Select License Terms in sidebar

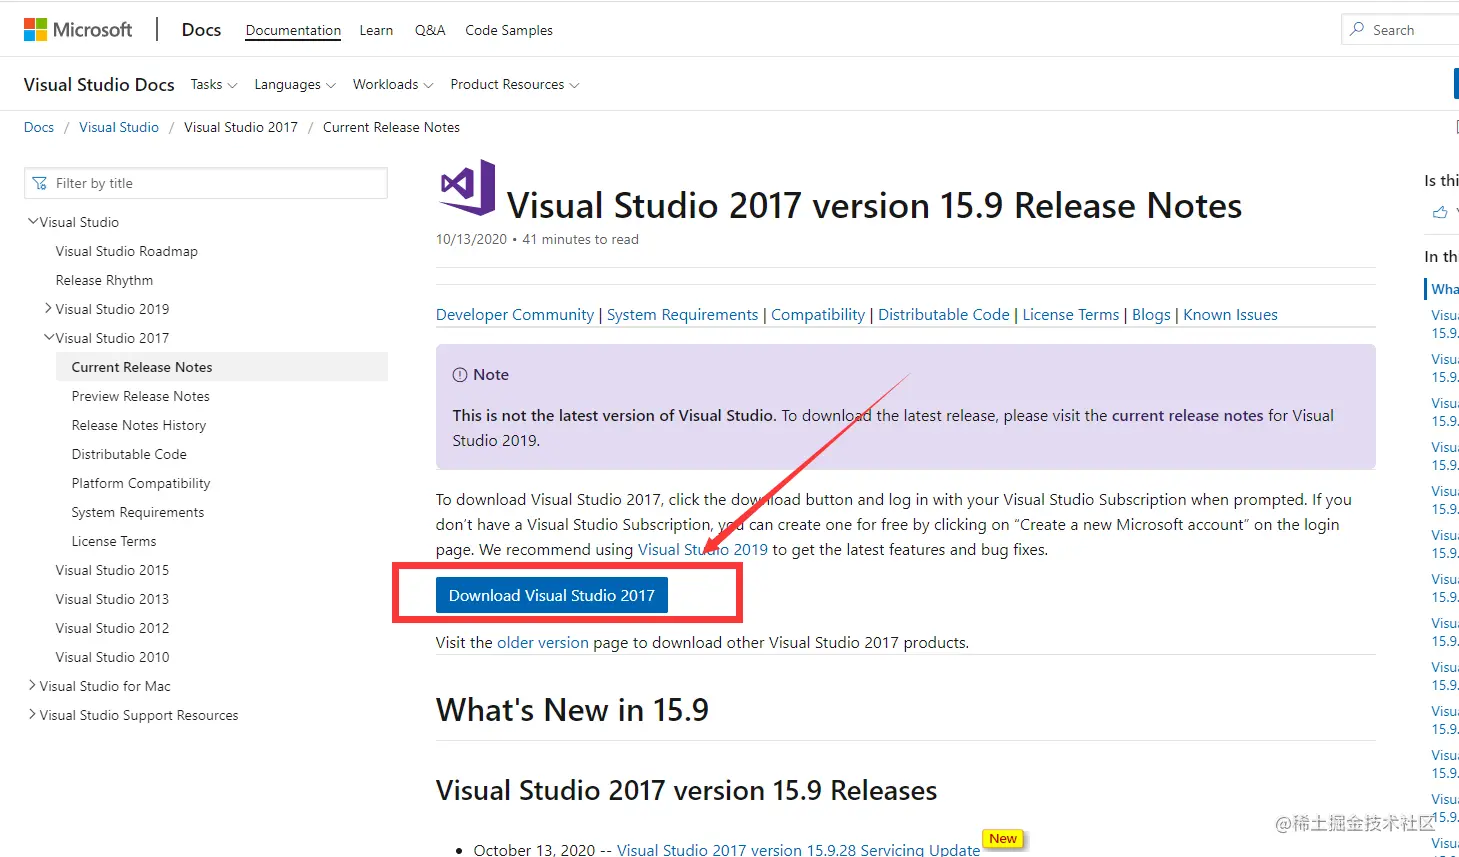tap(114, 541)
